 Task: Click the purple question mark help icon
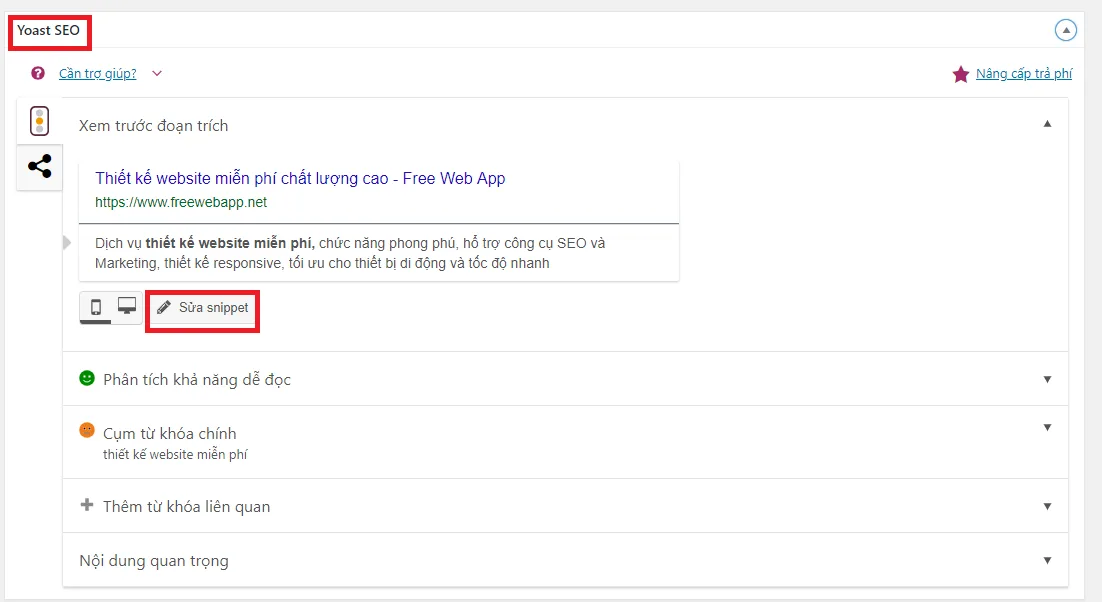coord(38,73)
